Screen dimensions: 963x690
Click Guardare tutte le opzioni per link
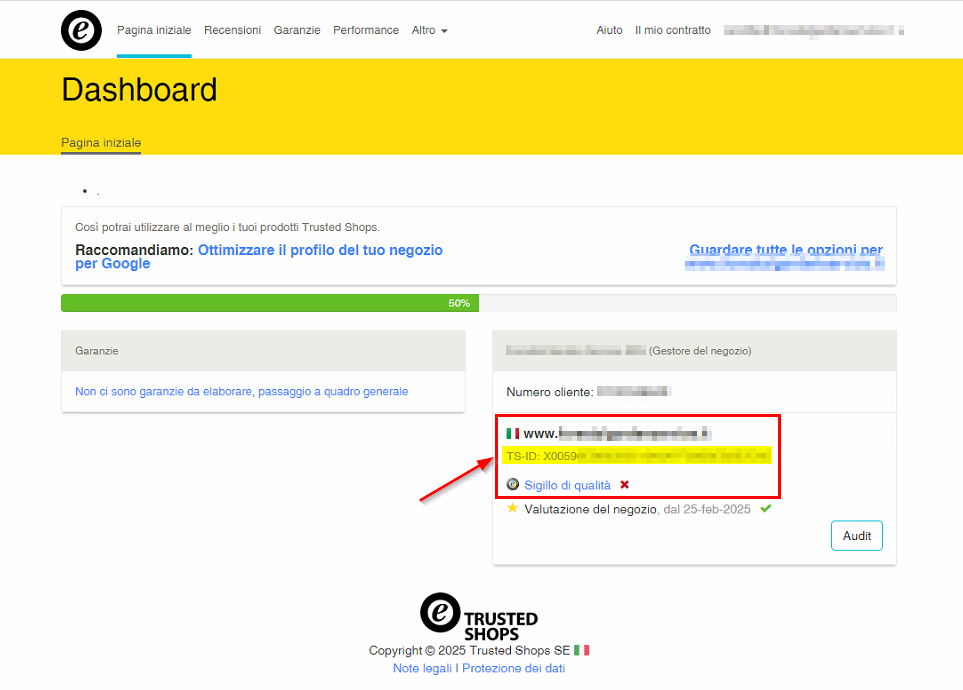(x=786, y=249)
